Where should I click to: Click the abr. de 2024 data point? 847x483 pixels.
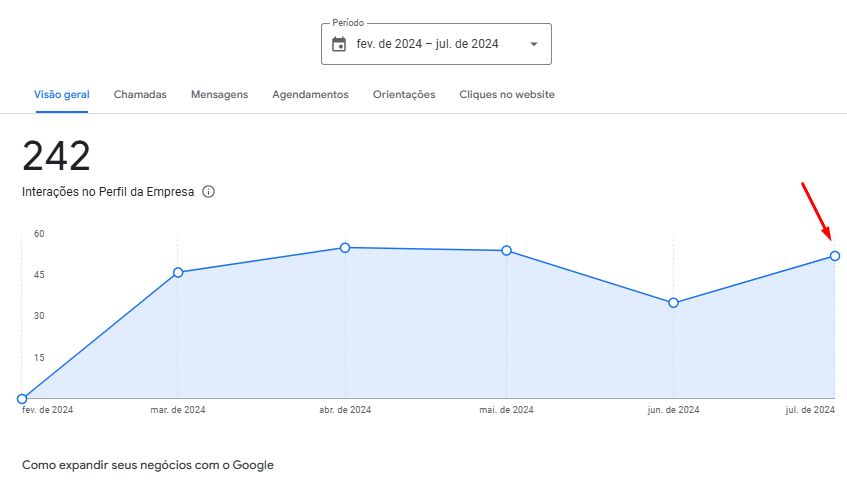tap(345, 248)
